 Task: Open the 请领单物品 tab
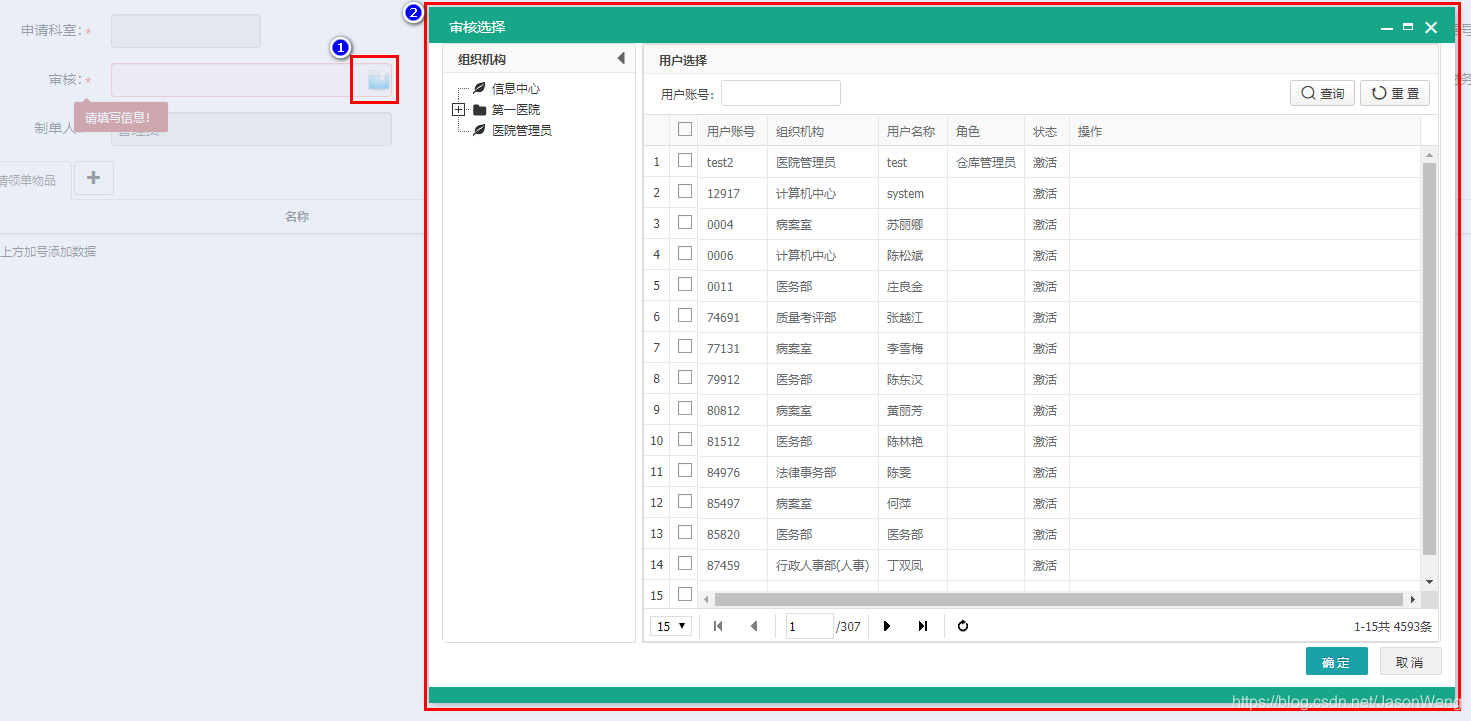[29, 181]
